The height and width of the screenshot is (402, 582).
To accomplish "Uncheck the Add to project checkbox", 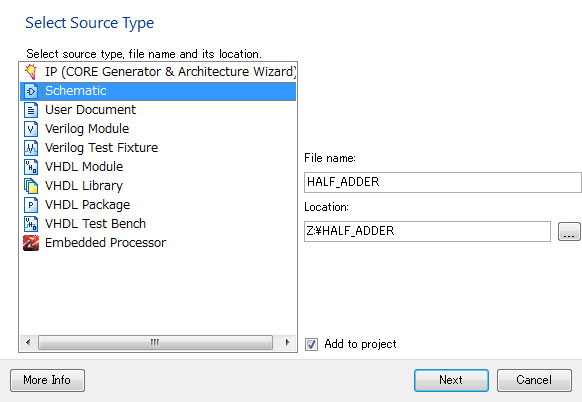I will coord(311,344).
